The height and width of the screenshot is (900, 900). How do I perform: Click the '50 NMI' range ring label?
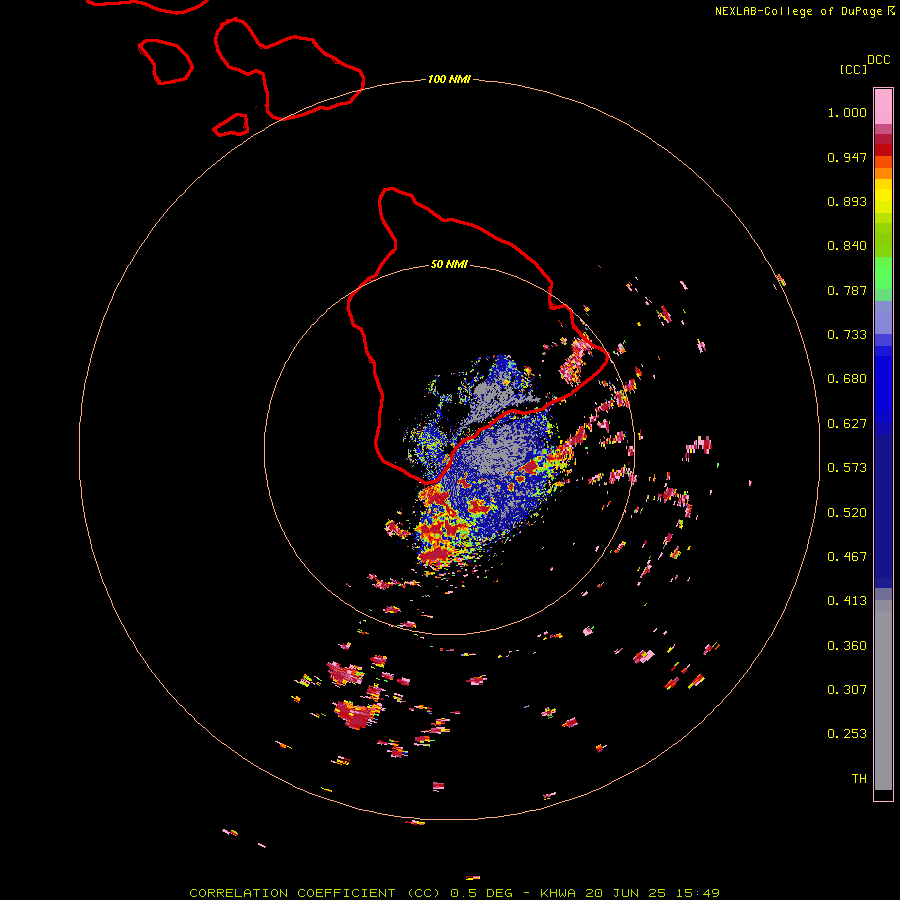click(449, 264)
